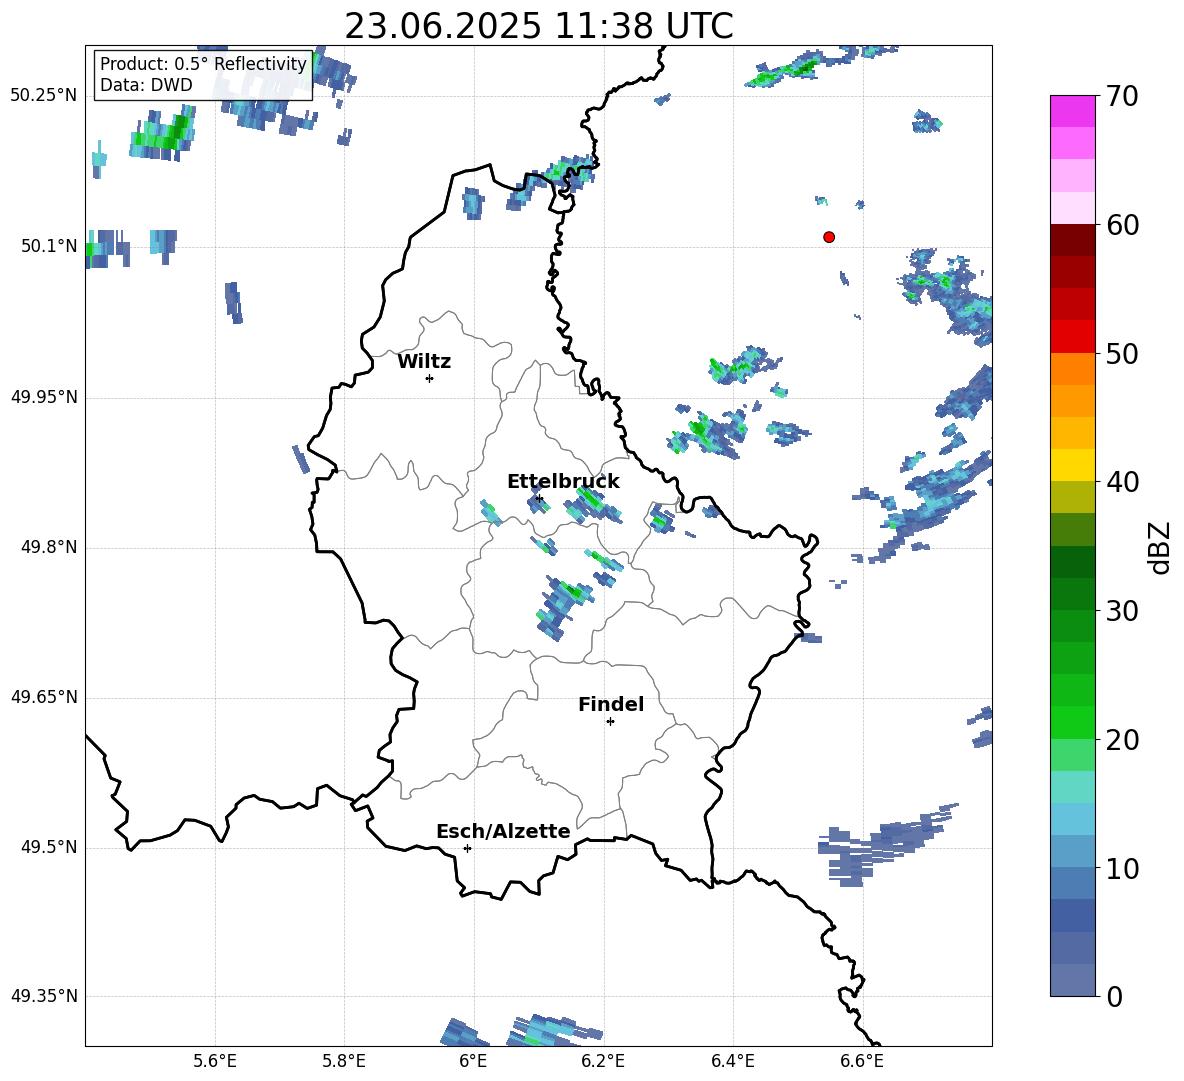Screen dimensions: 1184x1081
Task: Click the yellow colorbar segment above 40
Action: [1072, 465]
